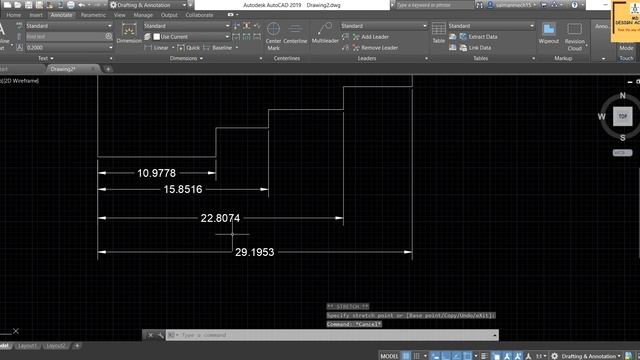Click the Undo arrow in quick access toolbar
Image resolution: width=640 pixels, height=360 pixels.
tap(82, 5)
